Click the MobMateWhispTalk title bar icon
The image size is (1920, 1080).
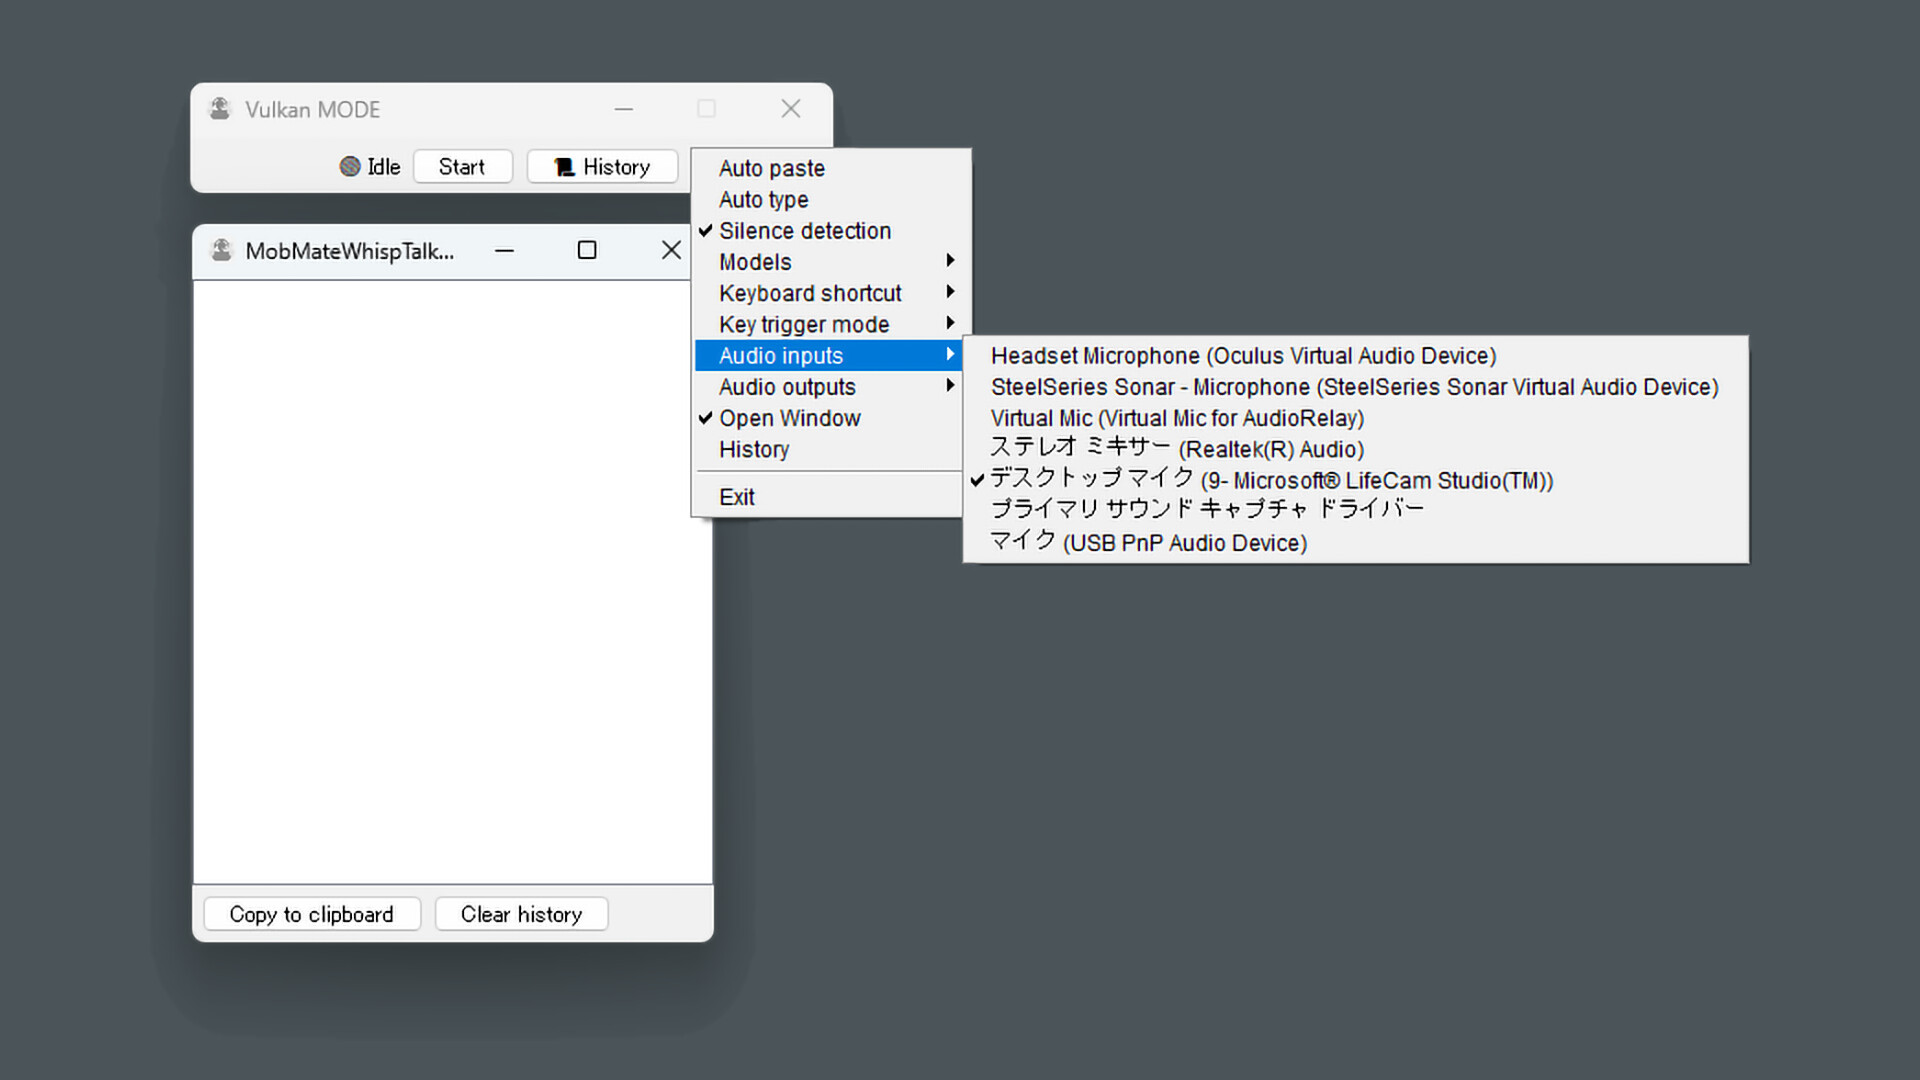pyautogui.click(x=219, y=250)
